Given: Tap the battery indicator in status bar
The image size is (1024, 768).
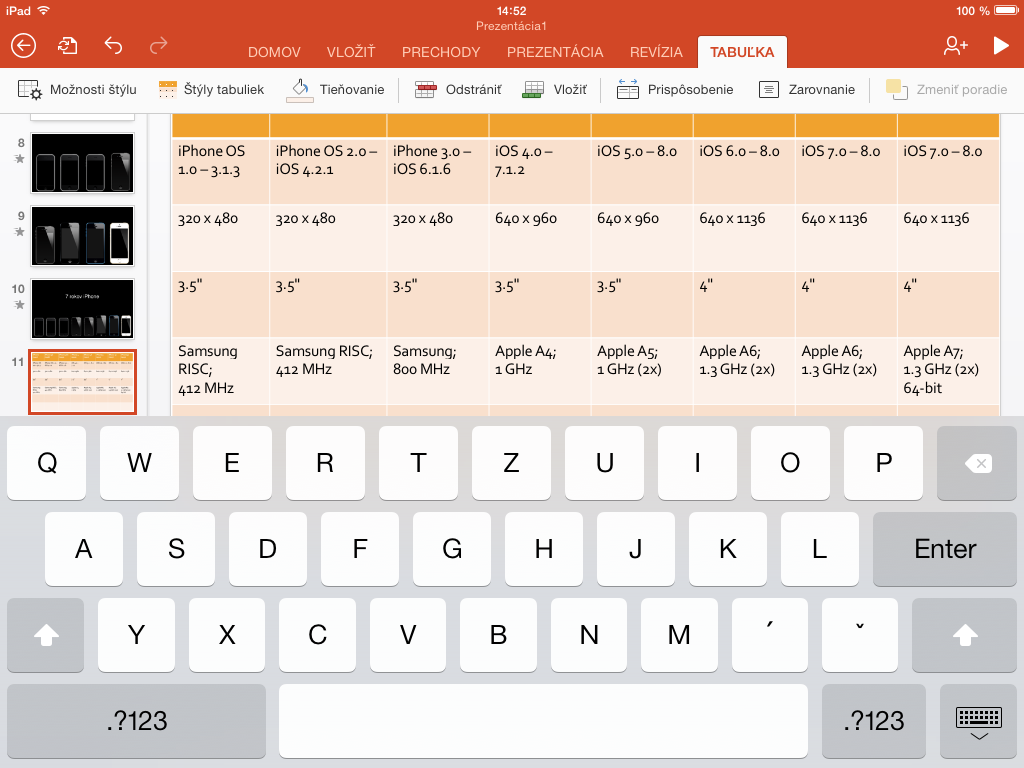Looking at the screenshot, I should point(1005,10).
